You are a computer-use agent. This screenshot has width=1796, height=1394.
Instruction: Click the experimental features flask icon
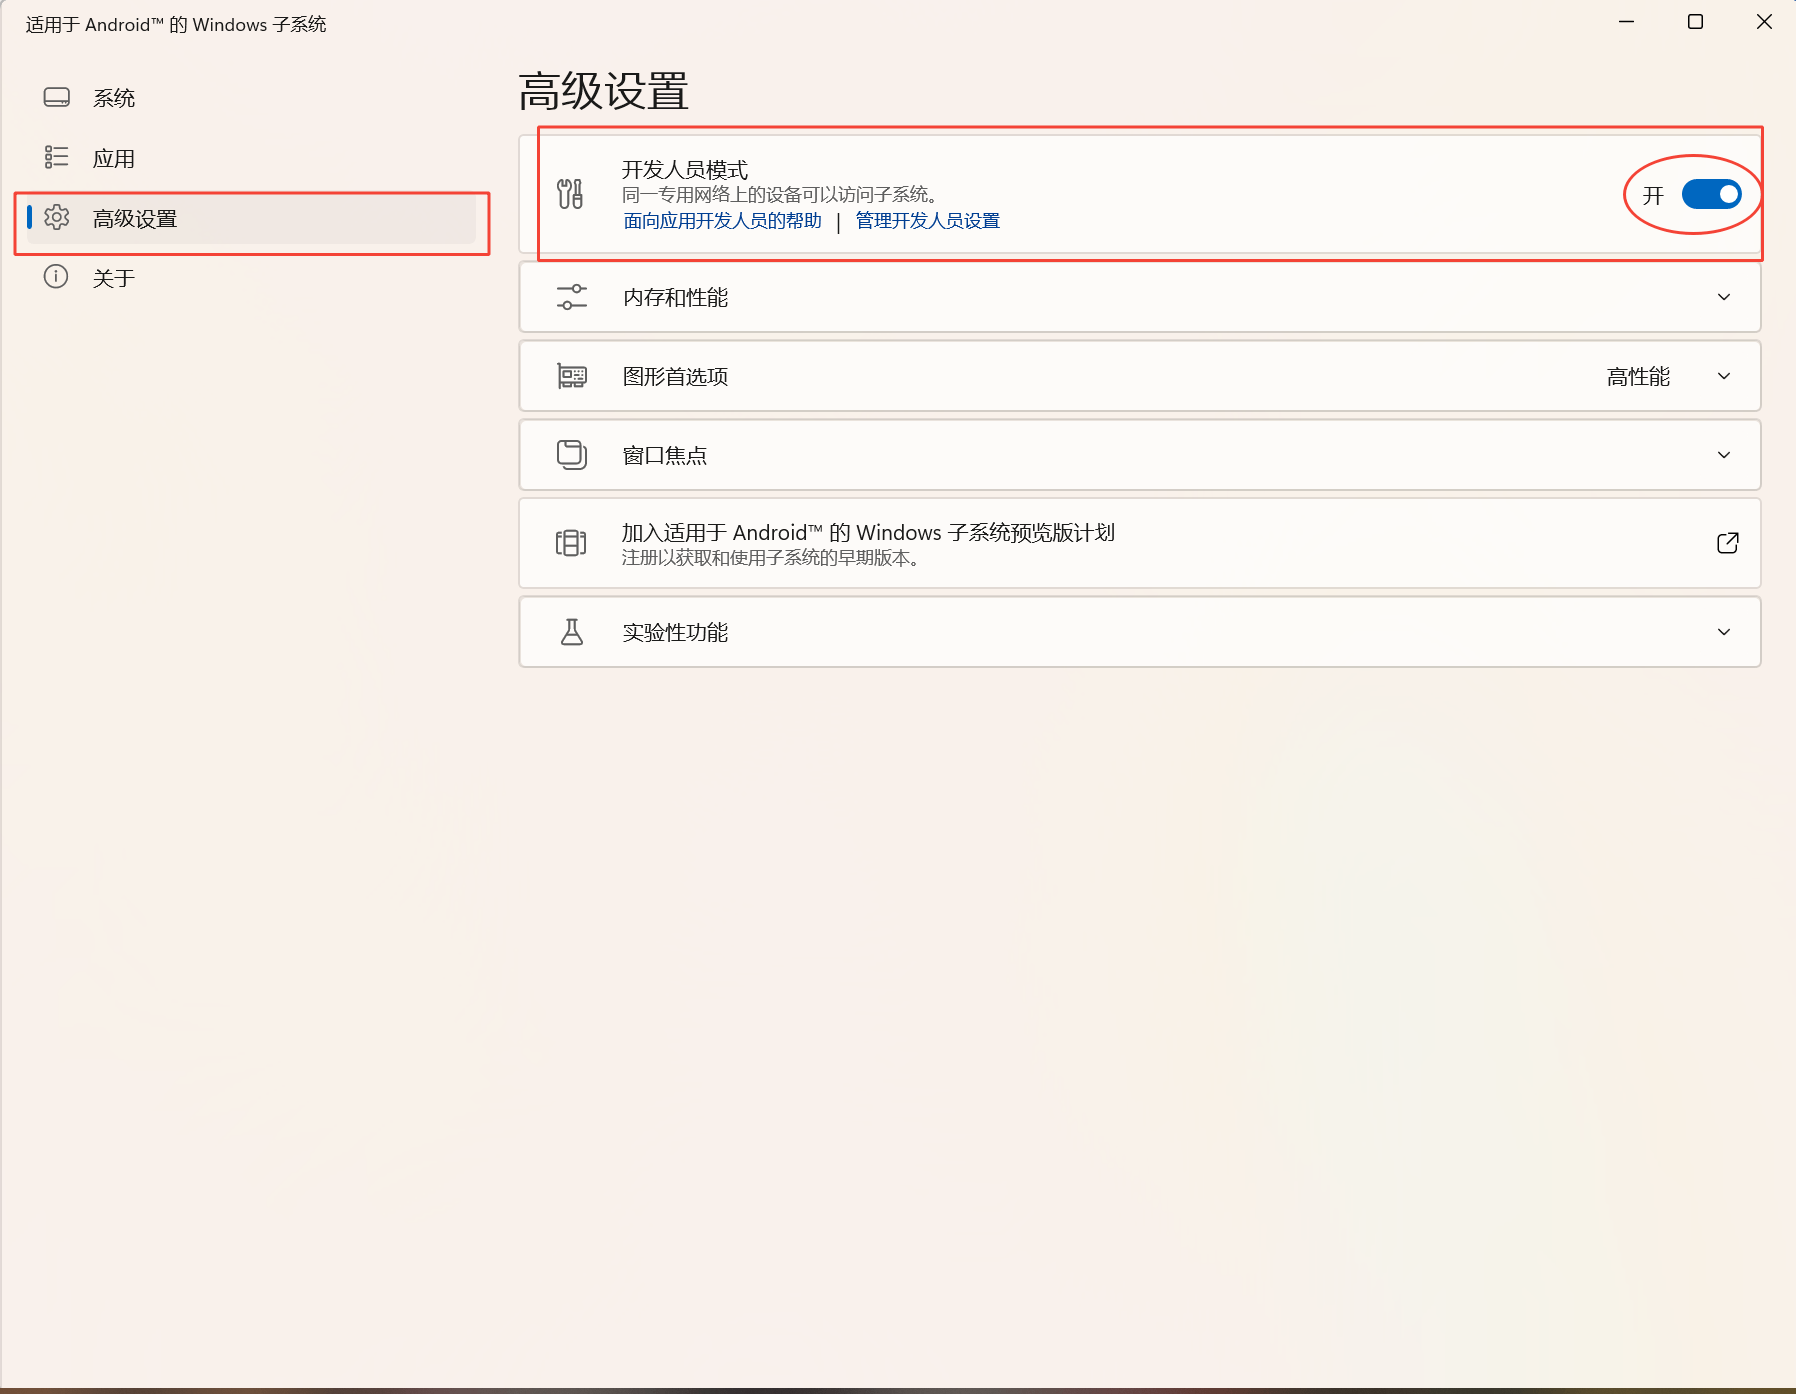[x=572, y=632]
